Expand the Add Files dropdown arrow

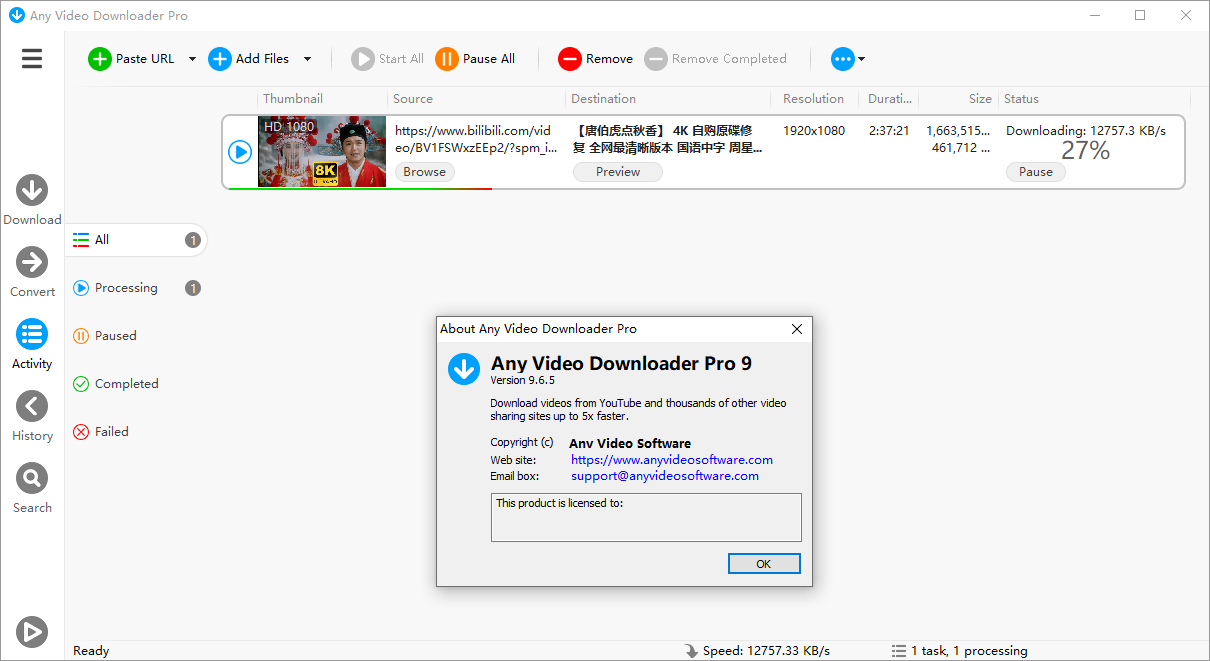click(307, 59)
